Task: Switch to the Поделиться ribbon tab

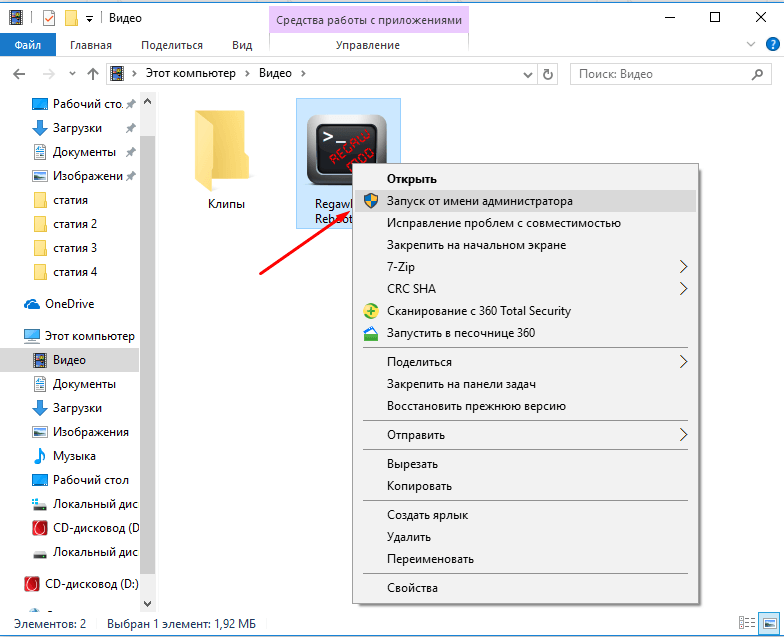Action: 172,45
